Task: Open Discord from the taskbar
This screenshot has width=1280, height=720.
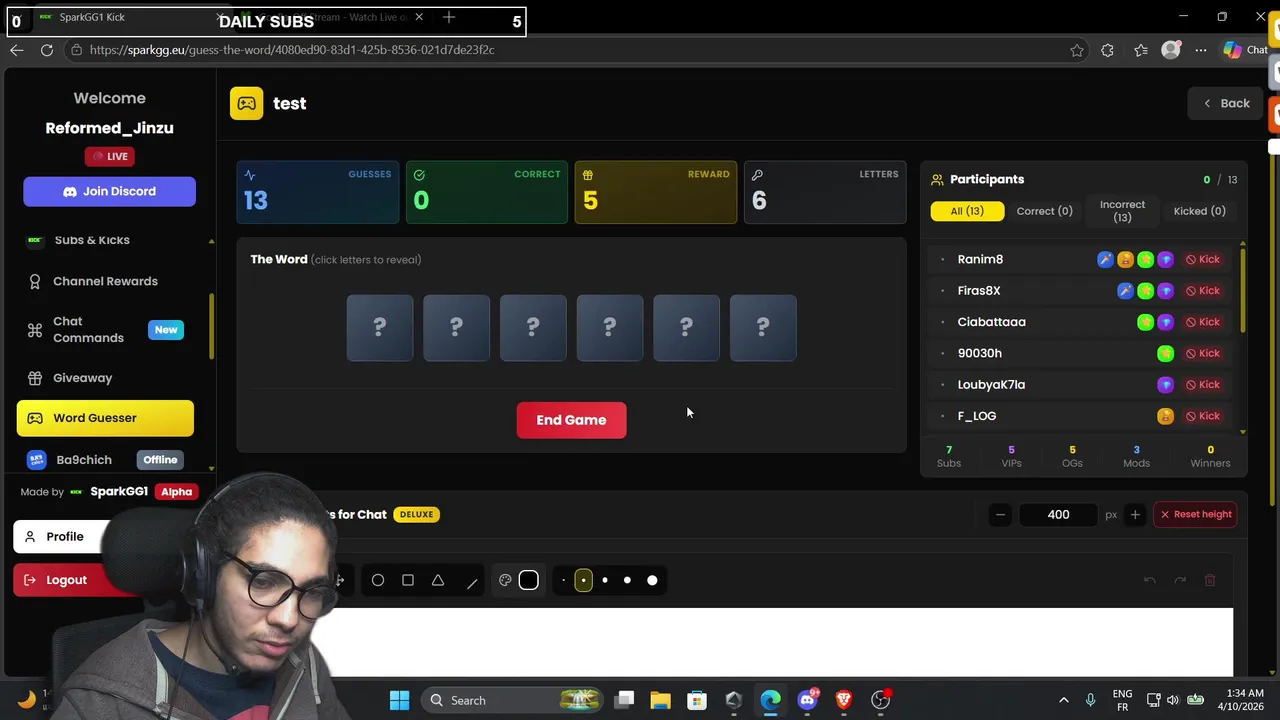Action: (x=807, y=700)
